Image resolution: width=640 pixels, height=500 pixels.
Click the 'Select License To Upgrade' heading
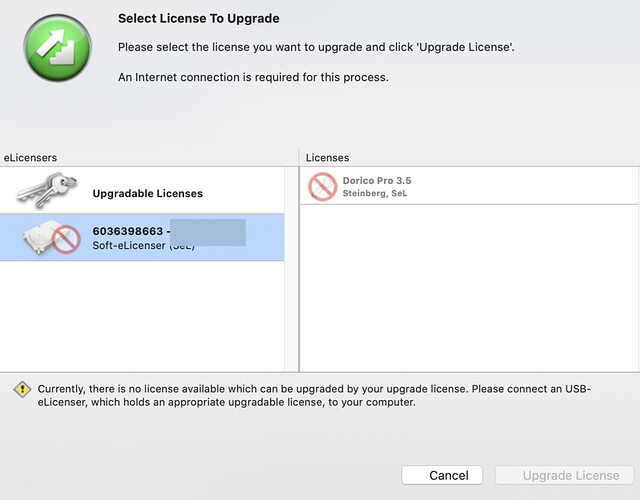click(x=199, y=18)
